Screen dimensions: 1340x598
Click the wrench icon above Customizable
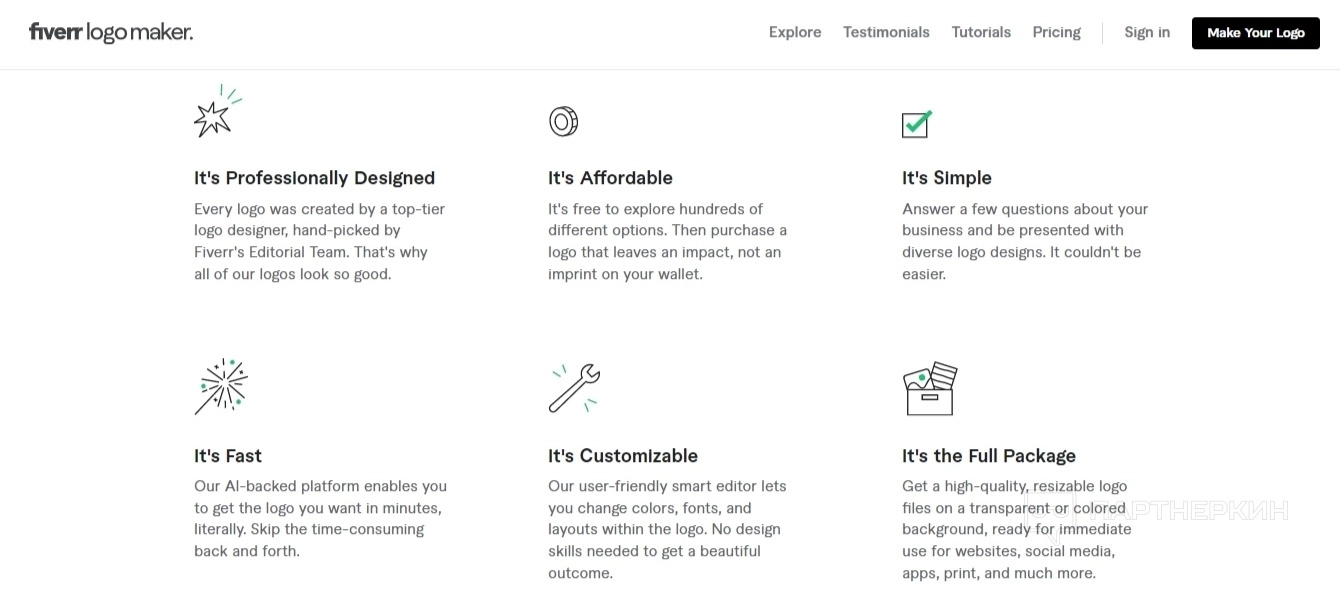point(574,388)
